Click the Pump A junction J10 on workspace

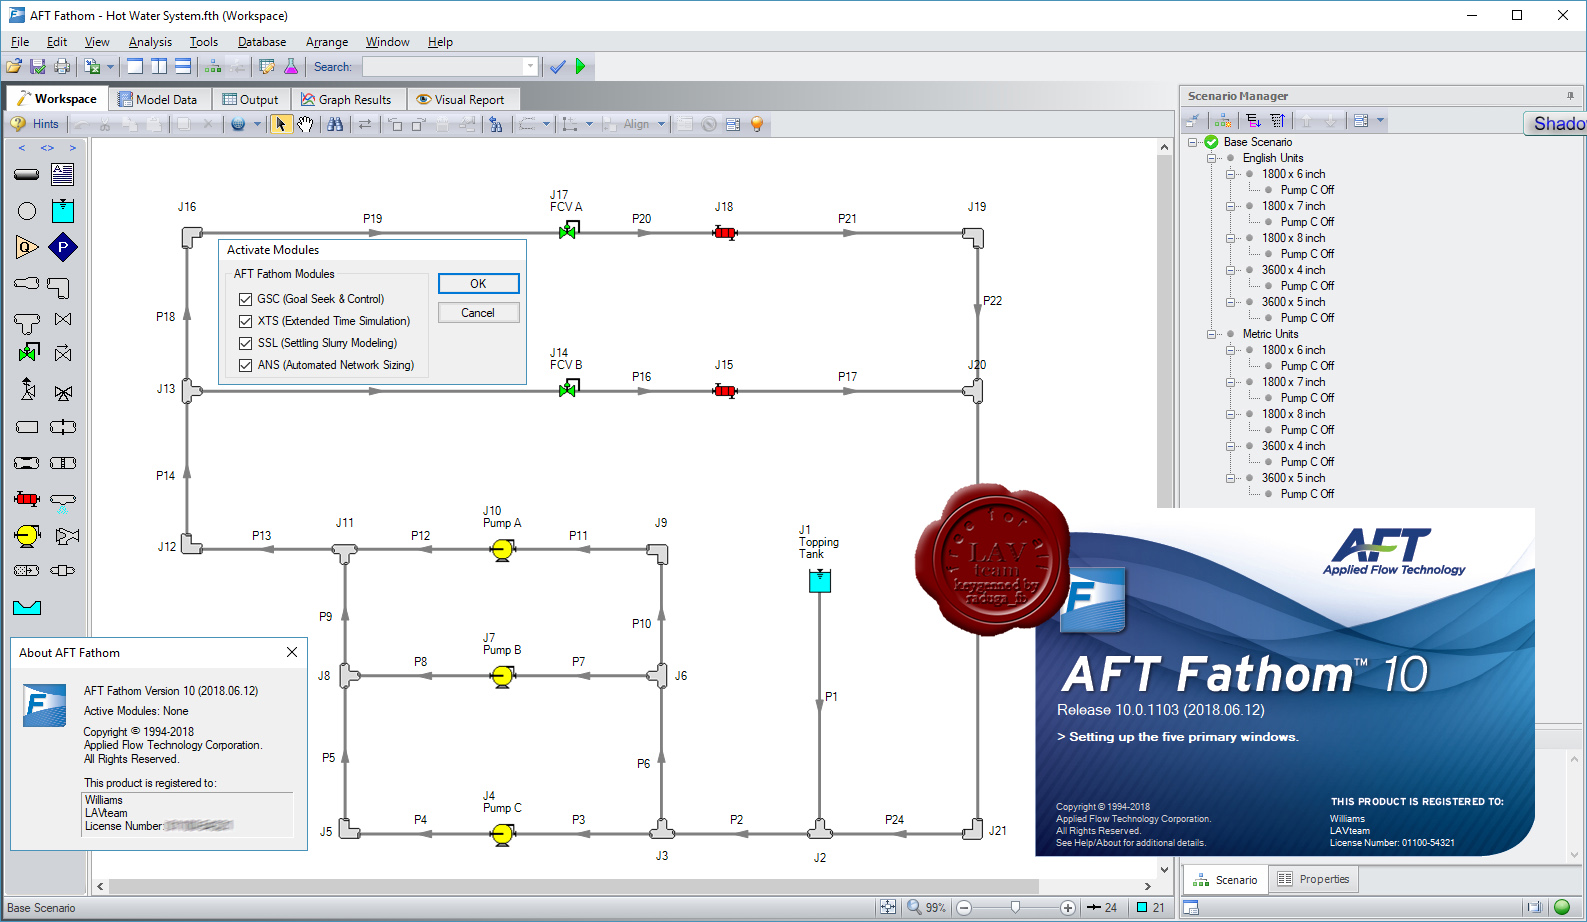pos(503,549)
